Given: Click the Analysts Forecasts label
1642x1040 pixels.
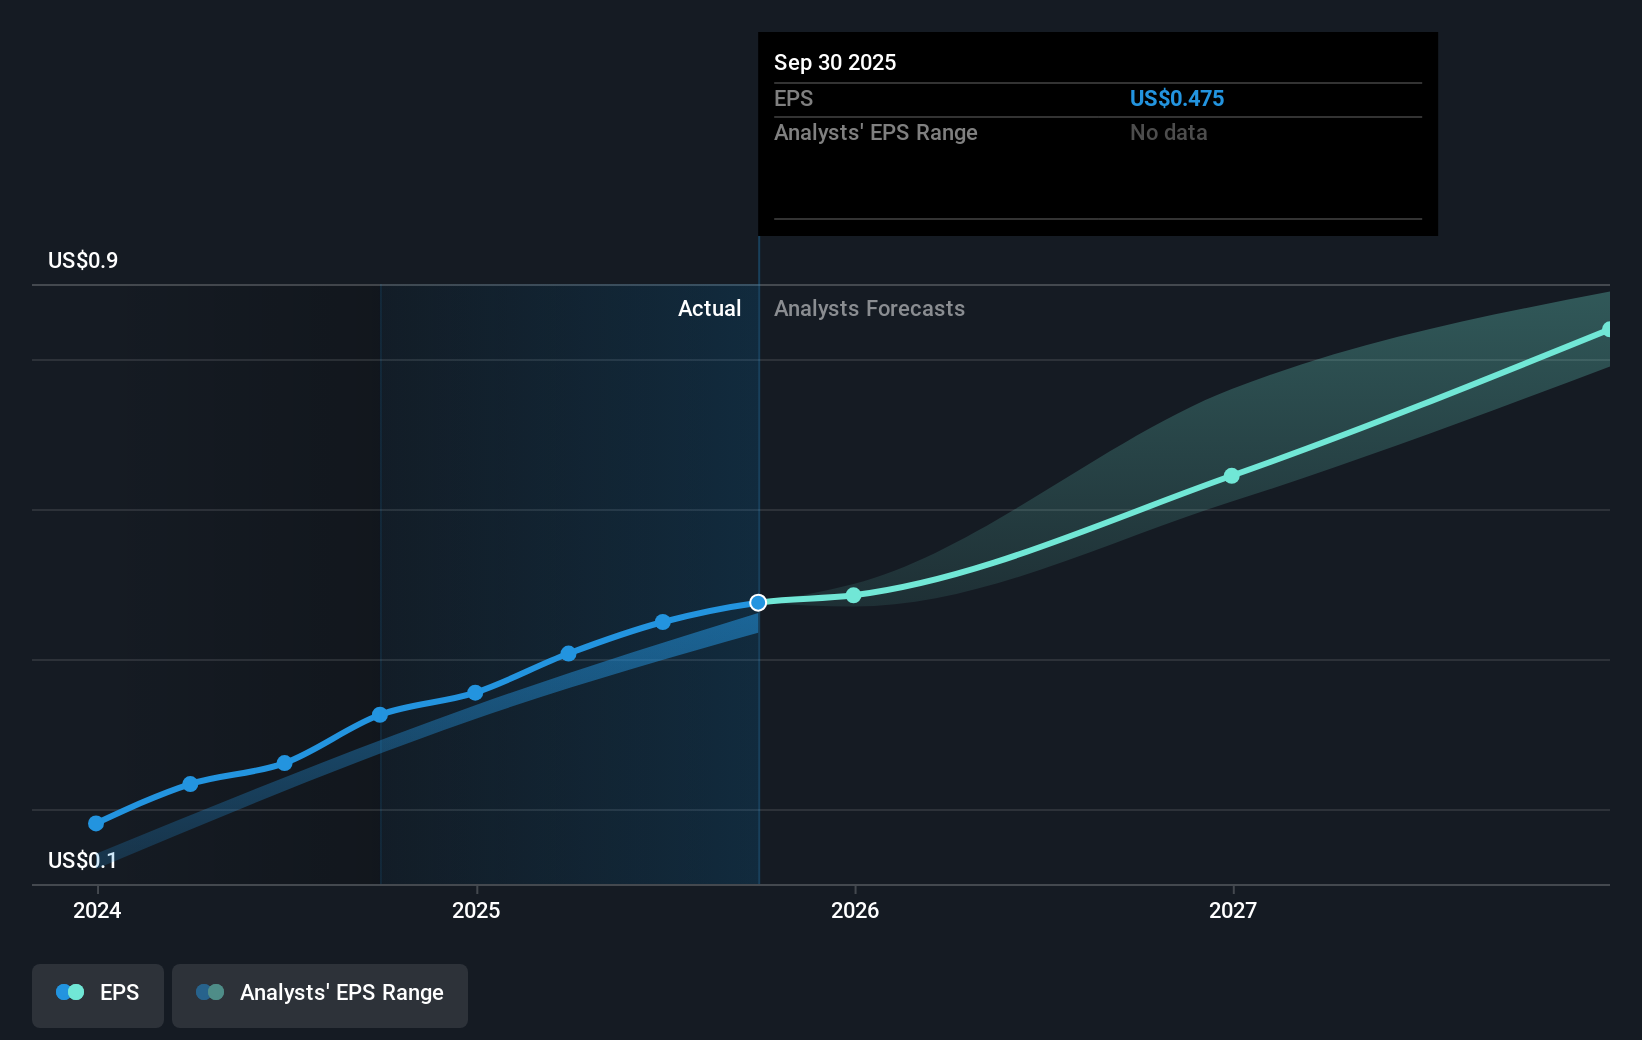Looking at the screenshot, I should coord(869,308).
